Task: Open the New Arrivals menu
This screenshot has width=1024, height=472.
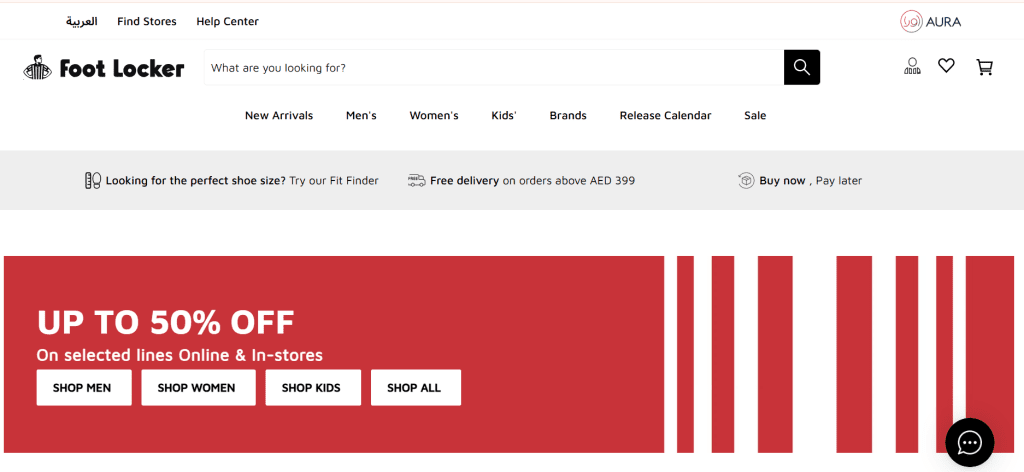Action: tap(279, 116)
